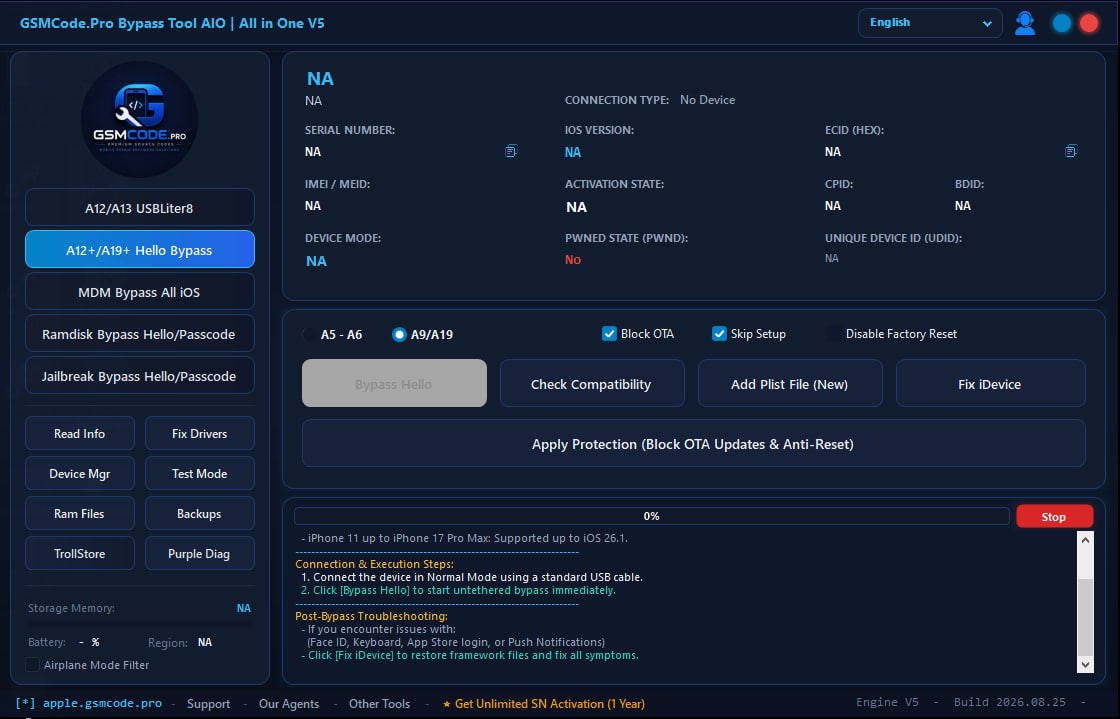This screenshot has width=1120, height=719.
Task: Open Purple Diag tool
Action: point(200,553)
